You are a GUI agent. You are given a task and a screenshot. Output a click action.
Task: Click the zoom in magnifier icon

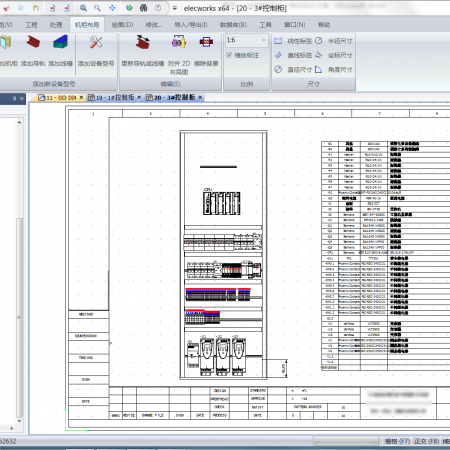[x=83, y=8]
